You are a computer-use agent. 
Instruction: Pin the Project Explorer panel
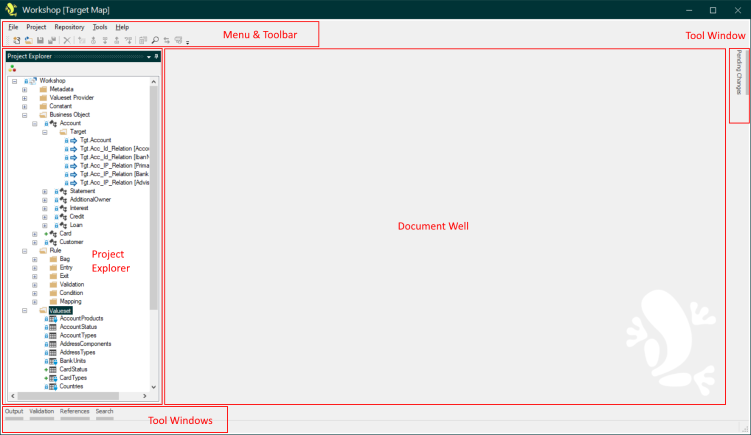click(x=156, y=57)
